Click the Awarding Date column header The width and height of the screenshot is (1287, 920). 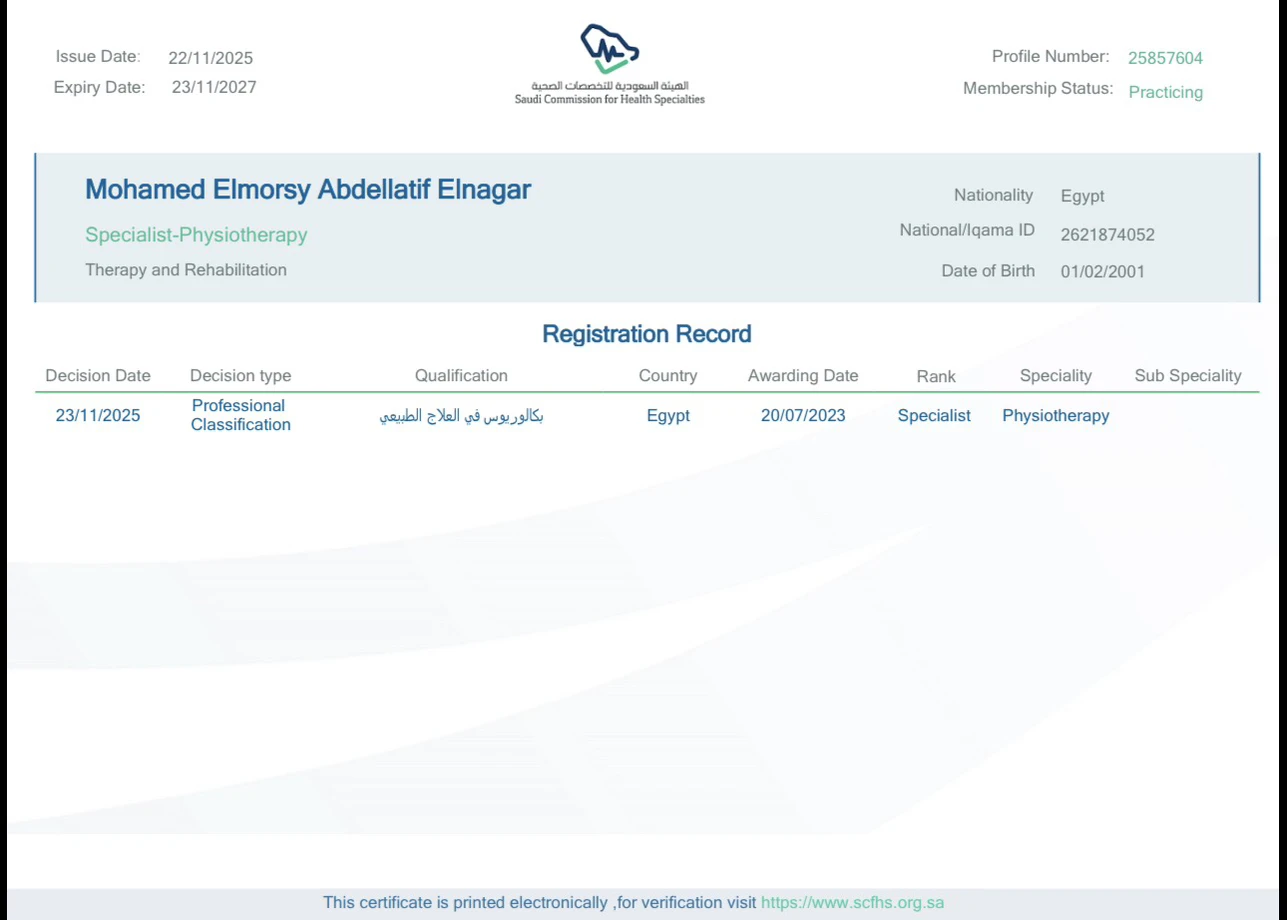click(802, 376)
